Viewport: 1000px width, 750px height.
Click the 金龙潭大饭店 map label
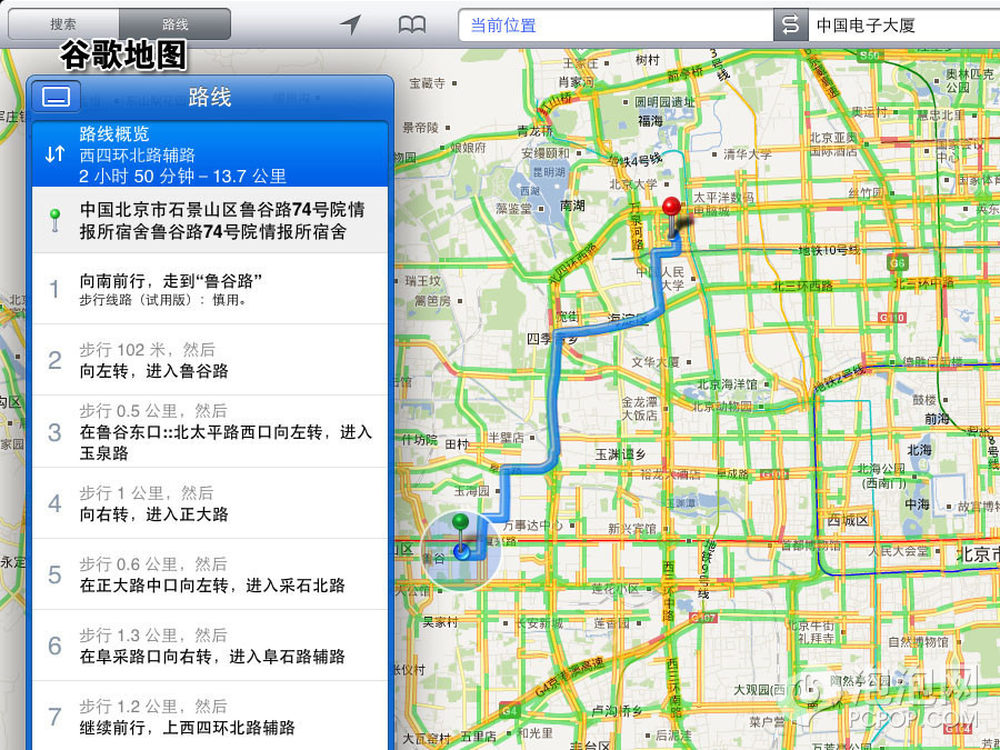(x=640, y=408)
